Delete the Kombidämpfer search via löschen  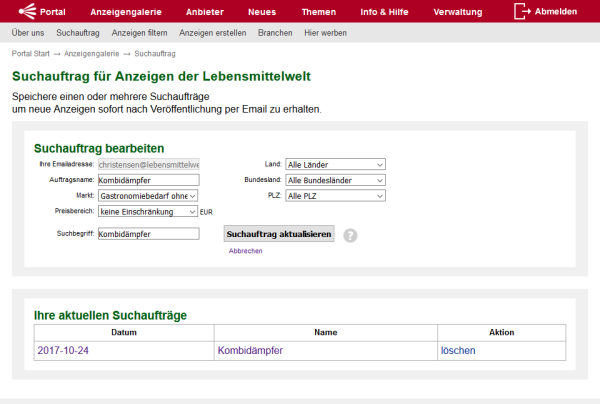[458, 351]
